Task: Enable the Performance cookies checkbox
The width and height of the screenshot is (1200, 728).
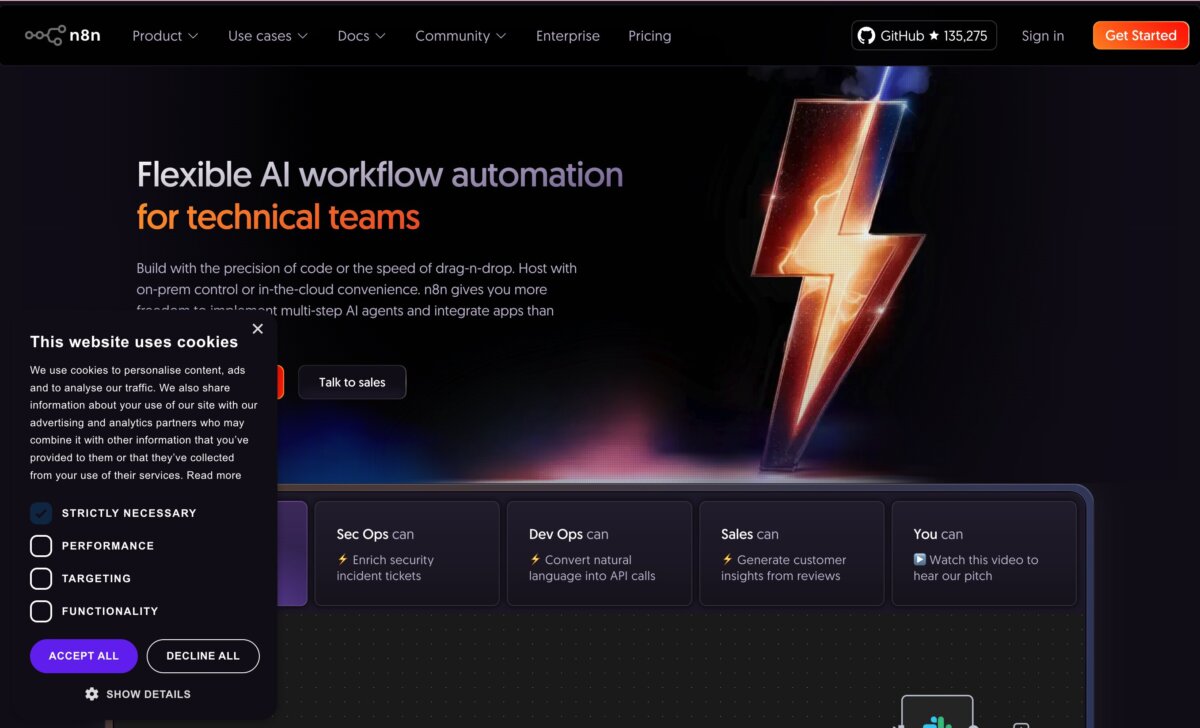Action: click(x=41, y=546)
